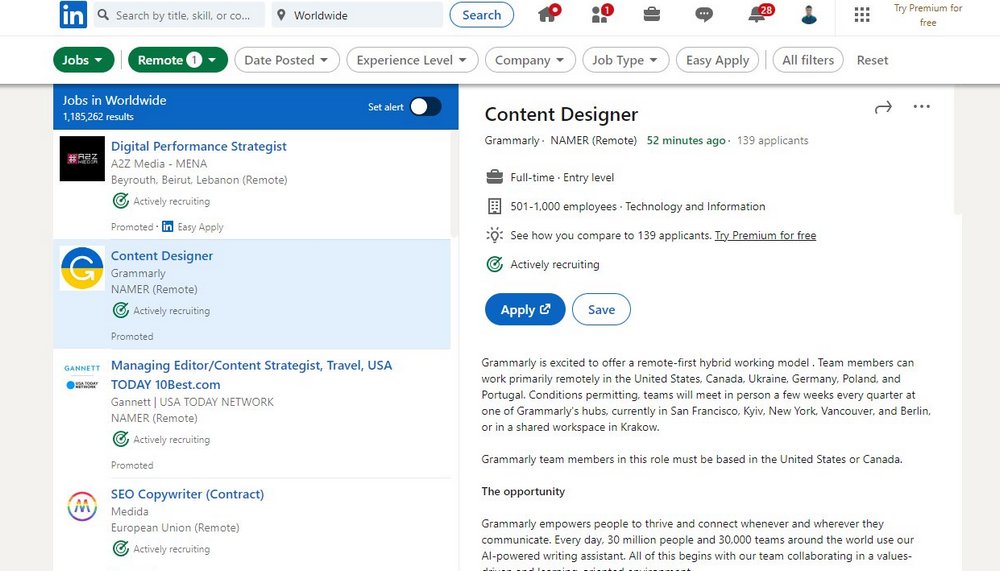Click the 'Full-time · Entry level' text
The height and width of the screenshot is (571, 1000).
(562, 177)
